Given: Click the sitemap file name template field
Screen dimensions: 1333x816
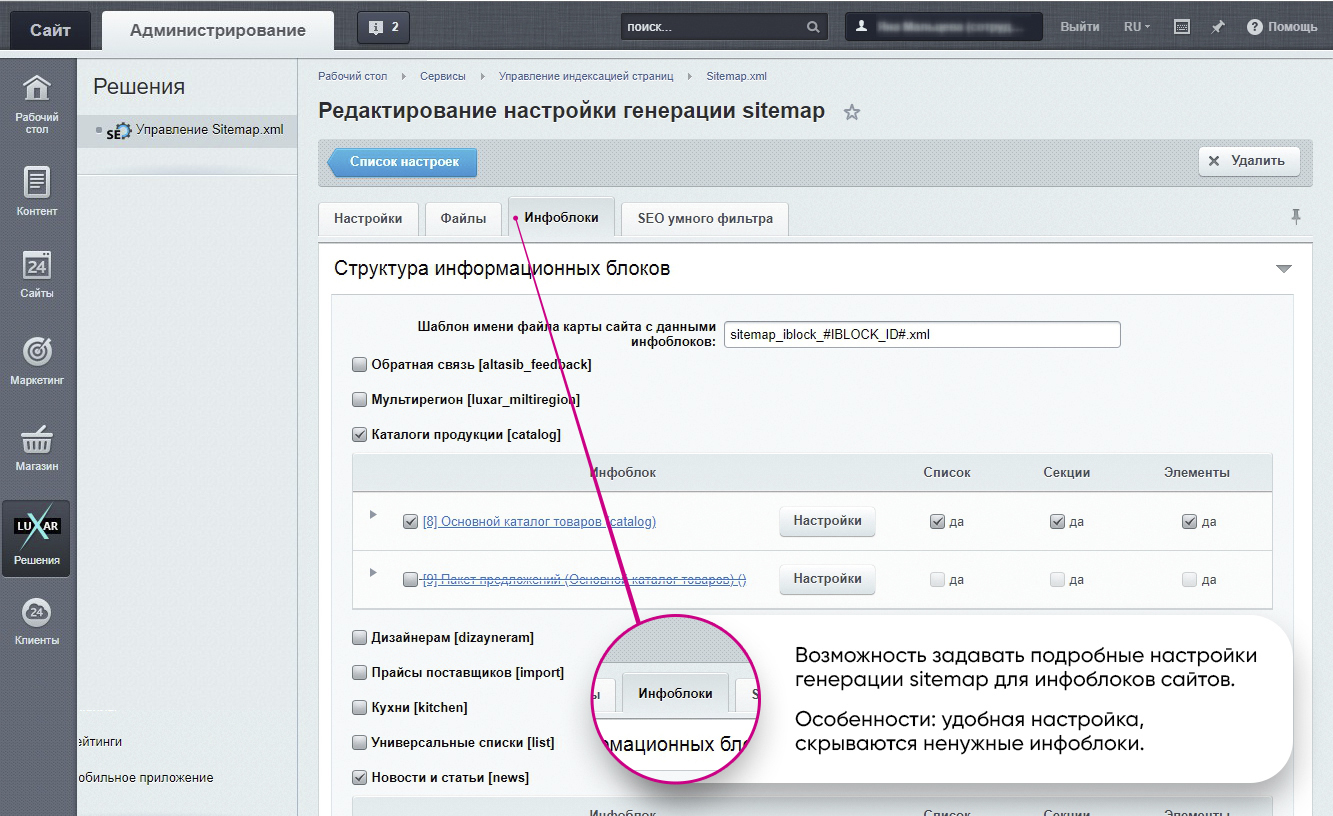Looking at the screenshot, I should [x=921, y=335].
